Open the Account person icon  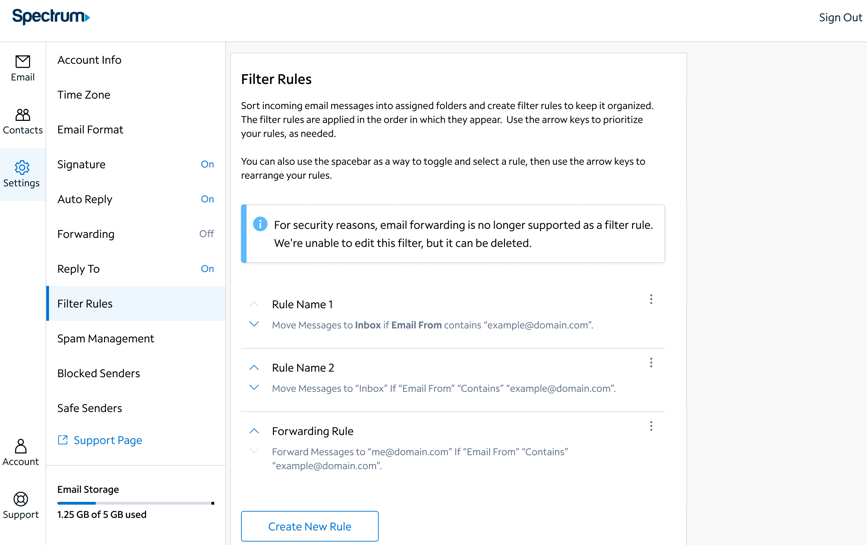20,446
